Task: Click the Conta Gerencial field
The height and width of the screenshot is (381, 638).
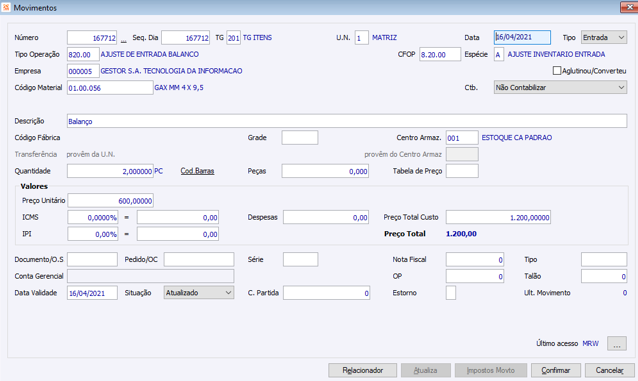Action: [151, 276]
